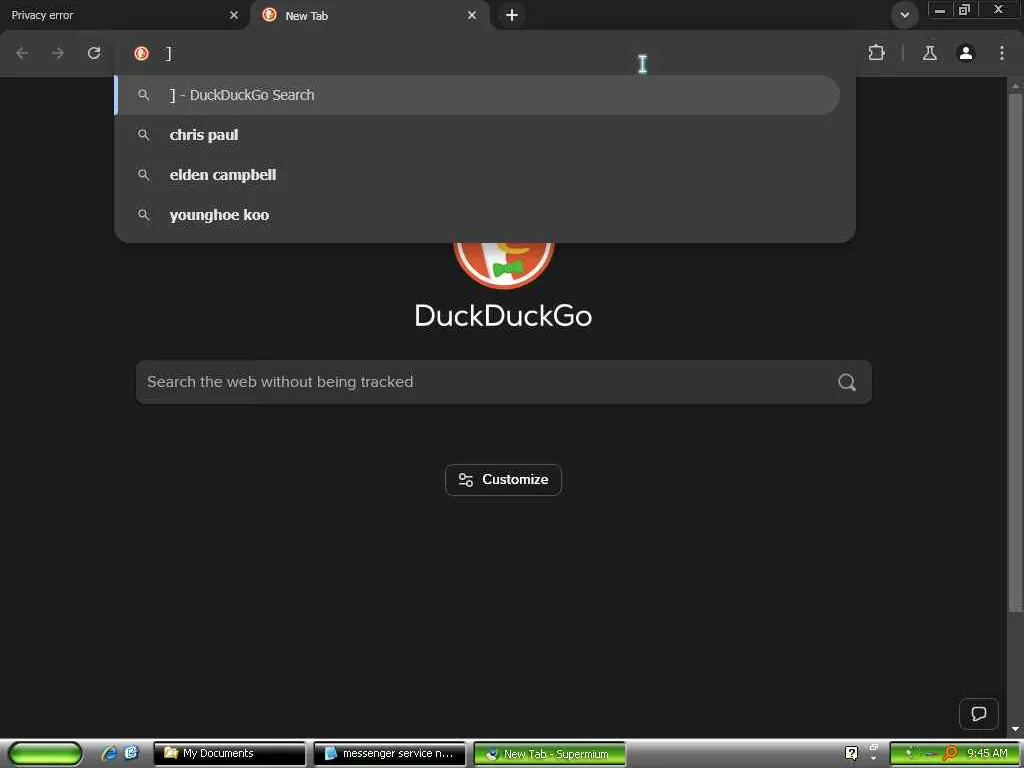Close the Privacy error tab
Screen dimensions: 1024x768
click(x=234, y=15)
